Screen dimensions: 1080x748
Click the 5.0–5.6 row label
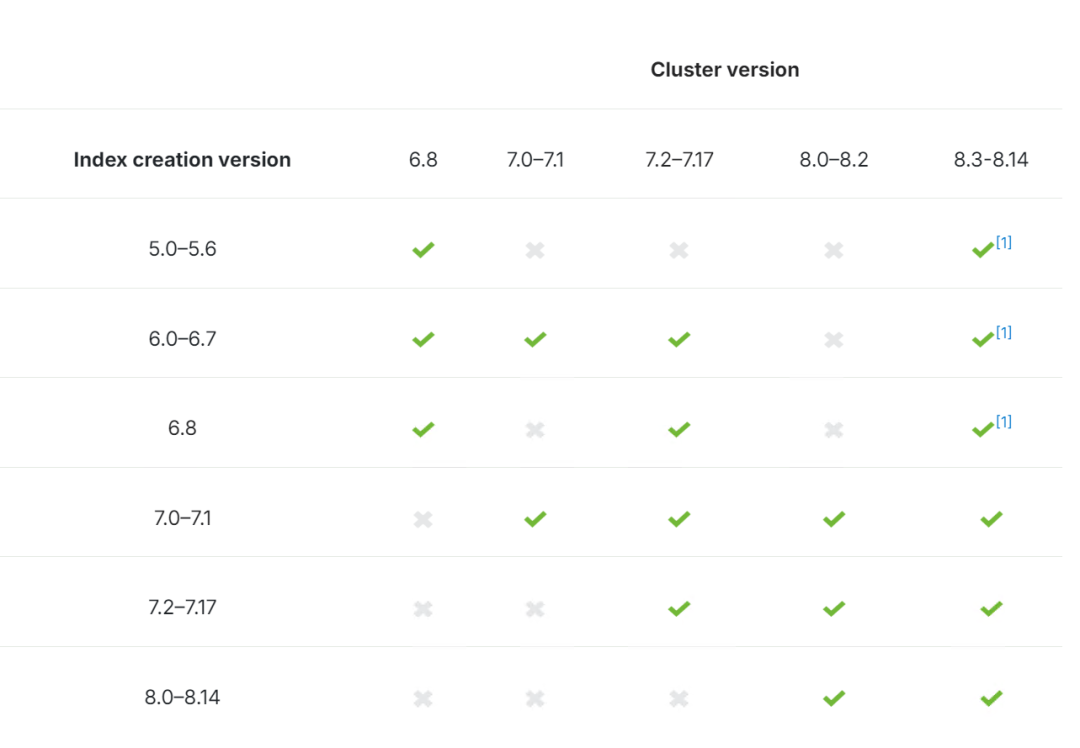click(182, 249)
